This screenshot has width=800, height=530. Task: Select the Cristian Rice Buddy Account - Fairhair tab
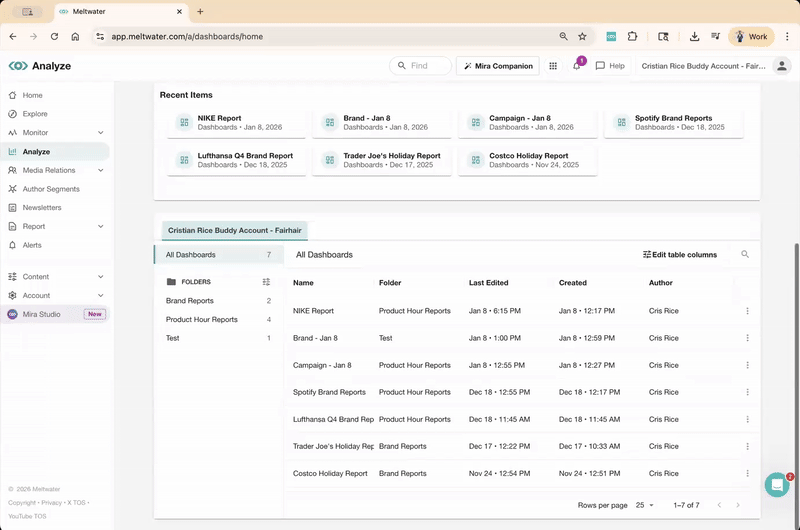click(x=235, y=231)
